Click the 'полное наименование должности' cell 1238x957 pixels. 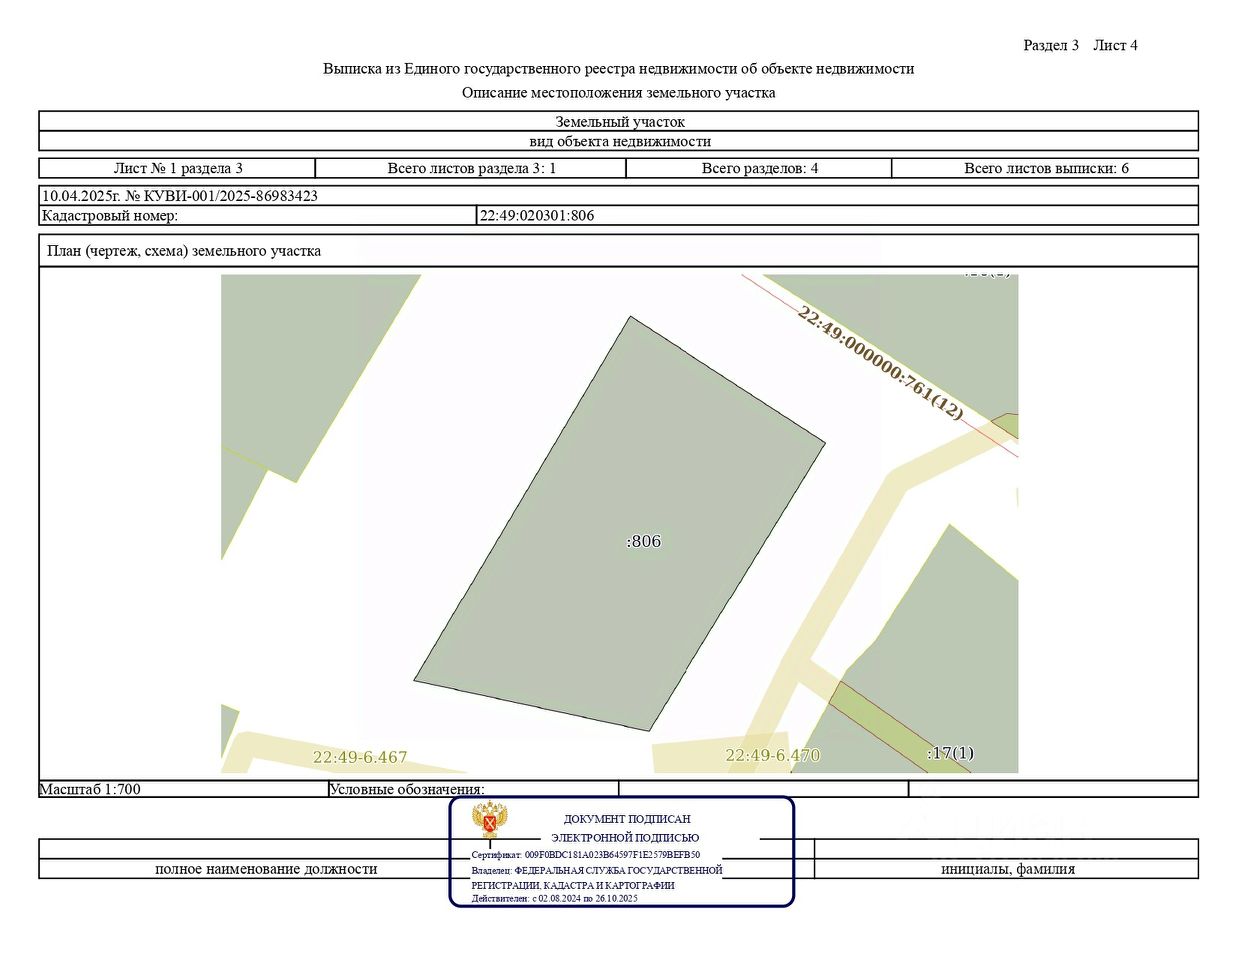266,869
